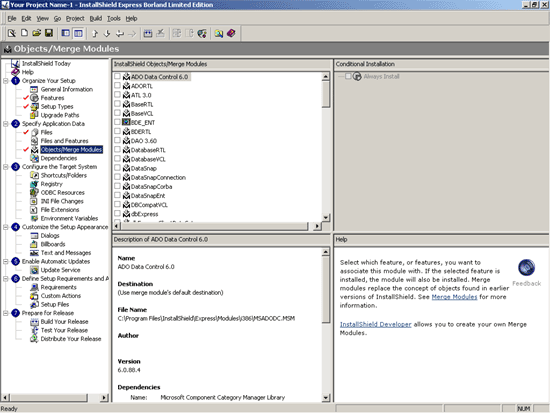Follow the Merge Modules help link
Screen dimensions: 550x413
[x=454, y=297]
